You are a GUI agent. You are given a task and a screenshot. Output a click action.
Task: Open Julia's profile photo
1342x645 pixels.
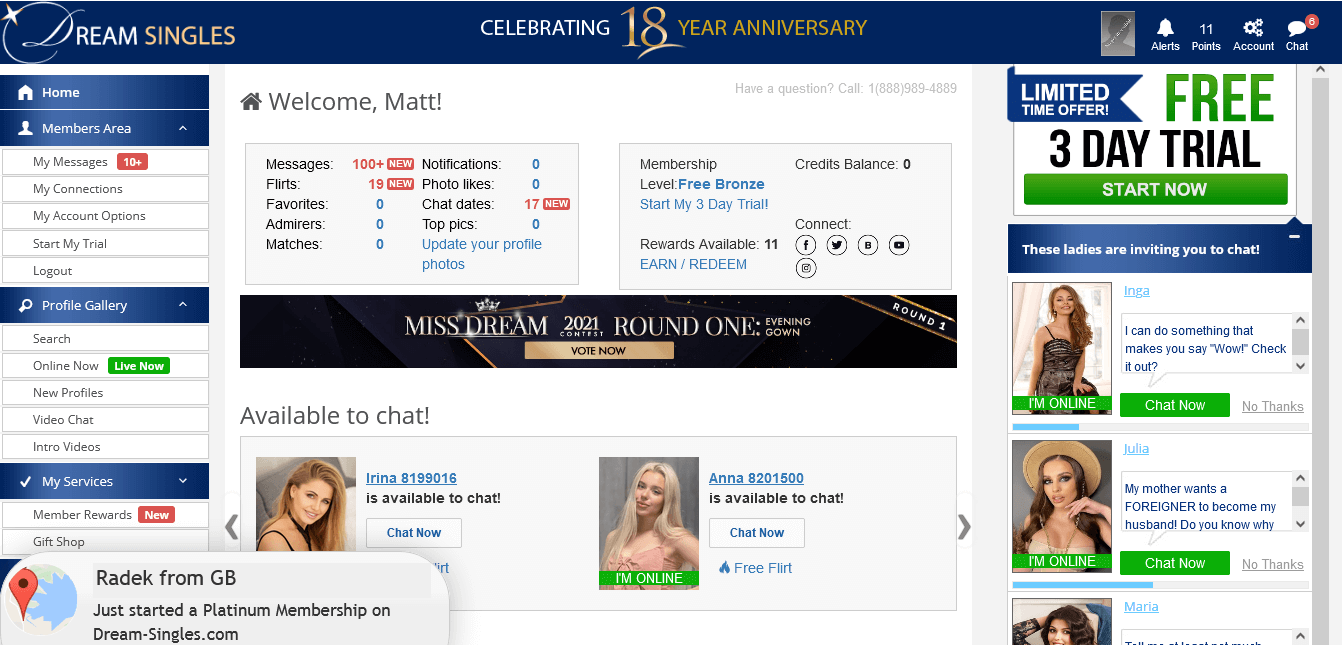[x=1062, y=506]
